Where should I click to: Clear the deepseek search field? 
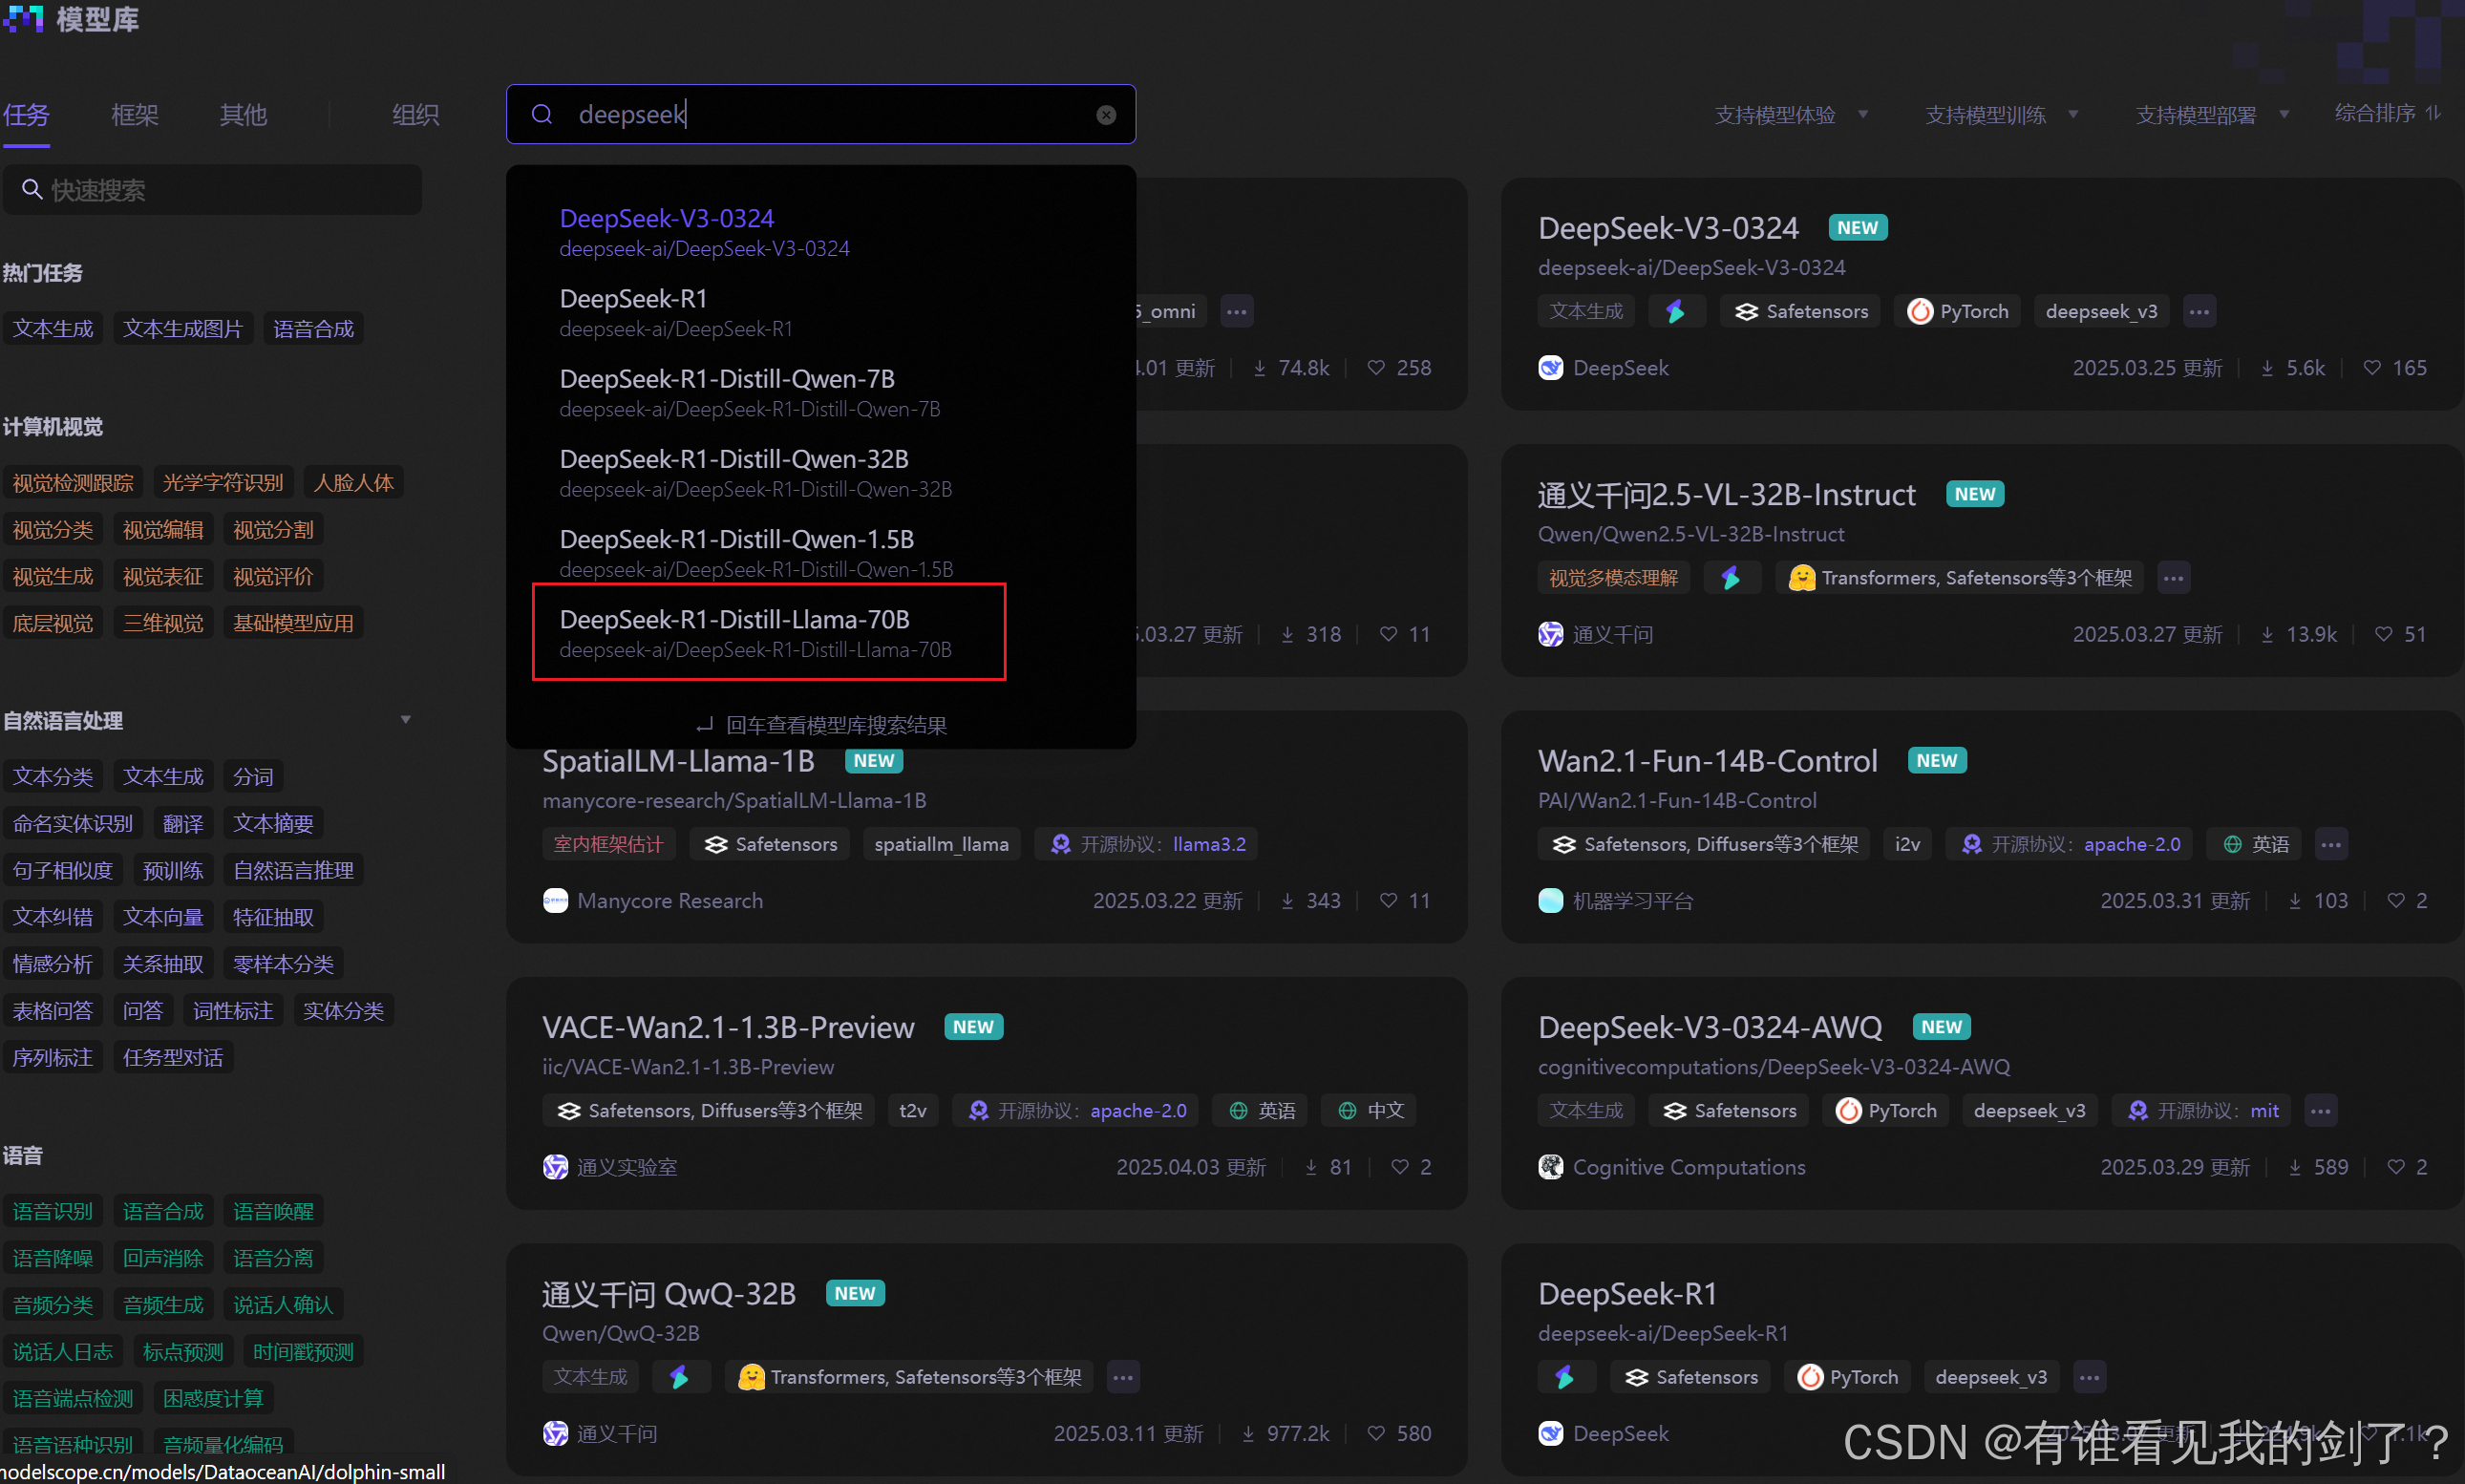[x=1106, y=115]
